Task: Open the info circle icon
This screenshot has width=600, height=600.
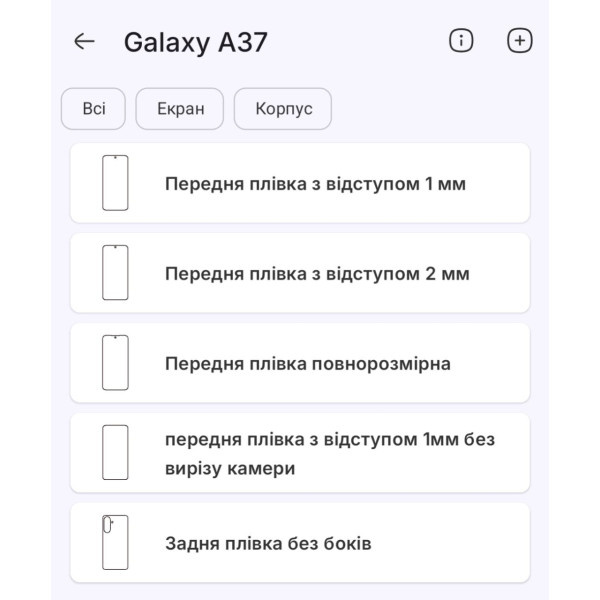Action: pyautogui.click(x=461, y=41)
